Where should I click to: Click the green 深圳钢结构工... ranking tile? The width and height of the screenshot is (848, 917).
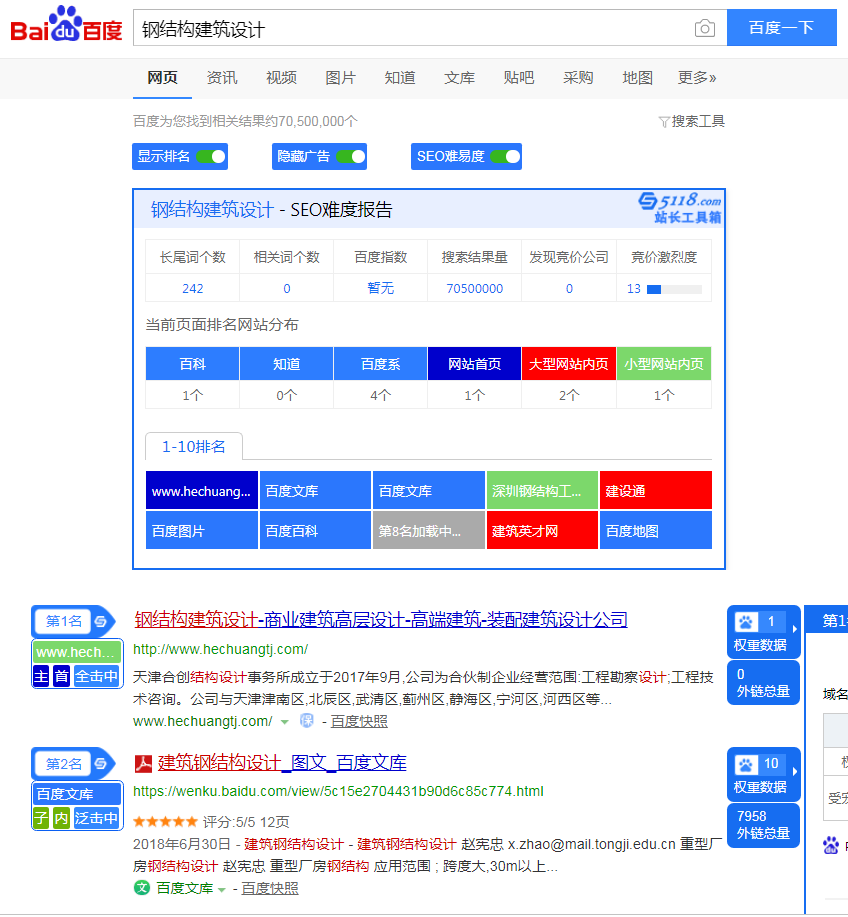click(x=542, y=490)
